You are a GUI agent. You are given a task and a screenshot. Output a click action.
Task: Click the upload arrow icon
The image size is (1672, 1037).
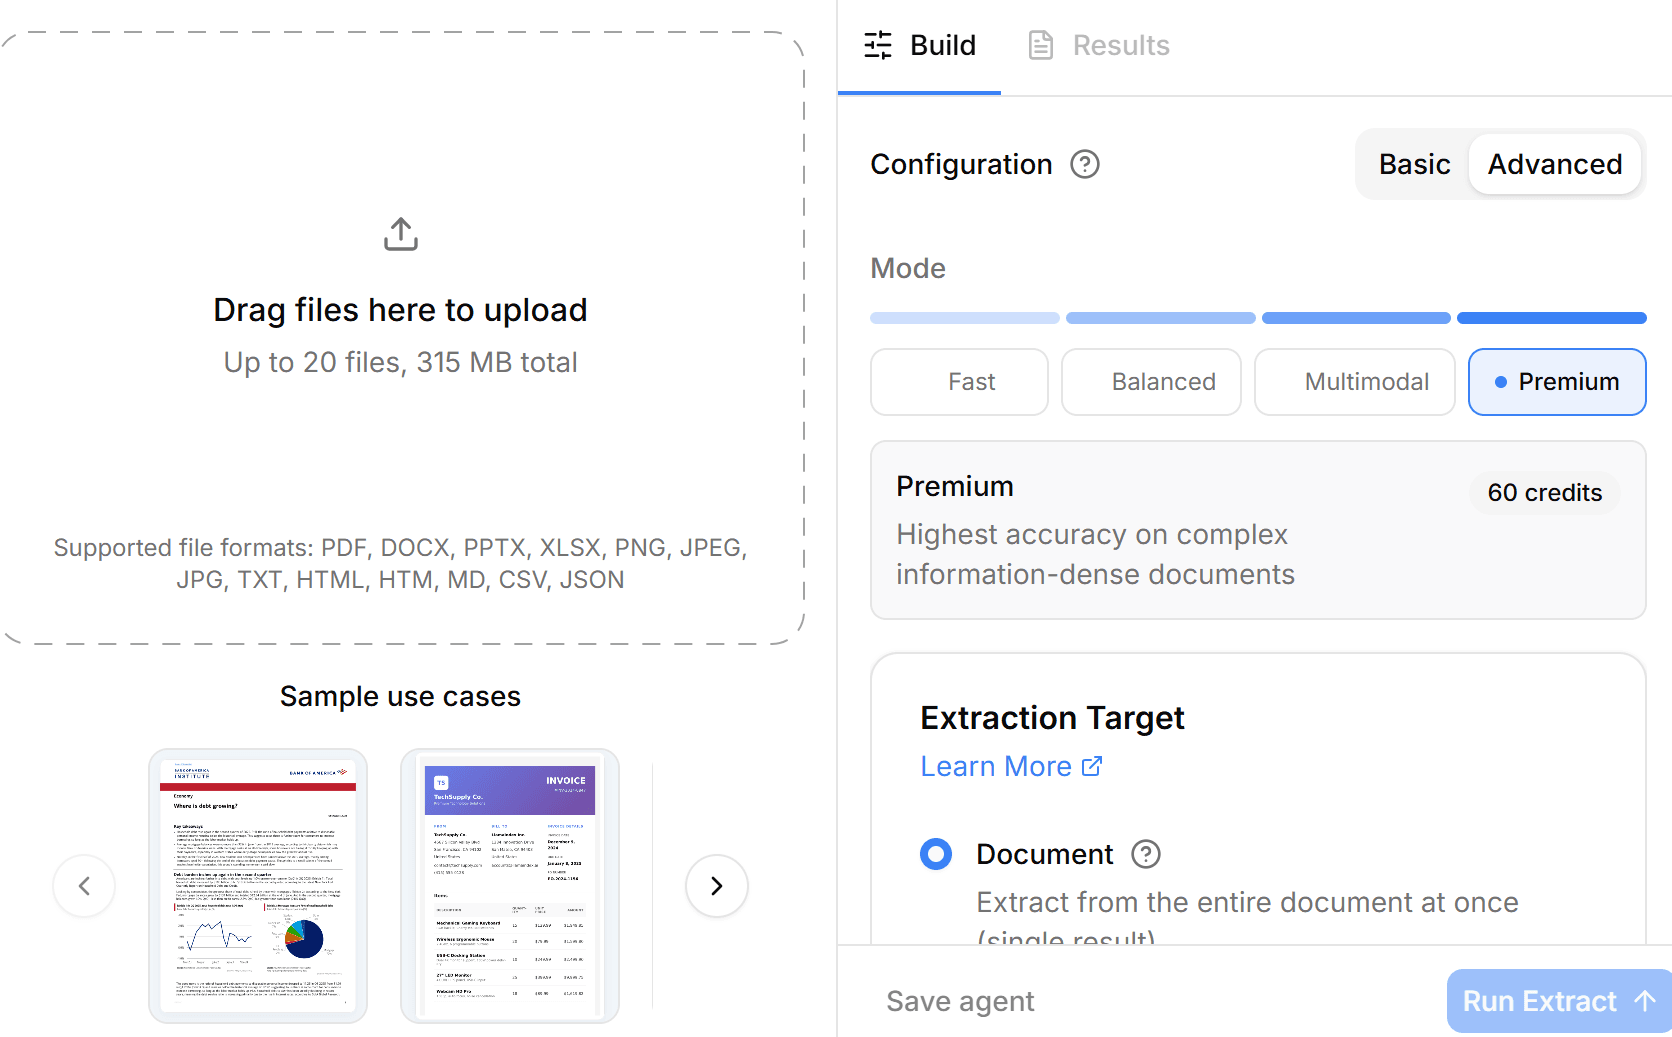click(x=401, y=234)
